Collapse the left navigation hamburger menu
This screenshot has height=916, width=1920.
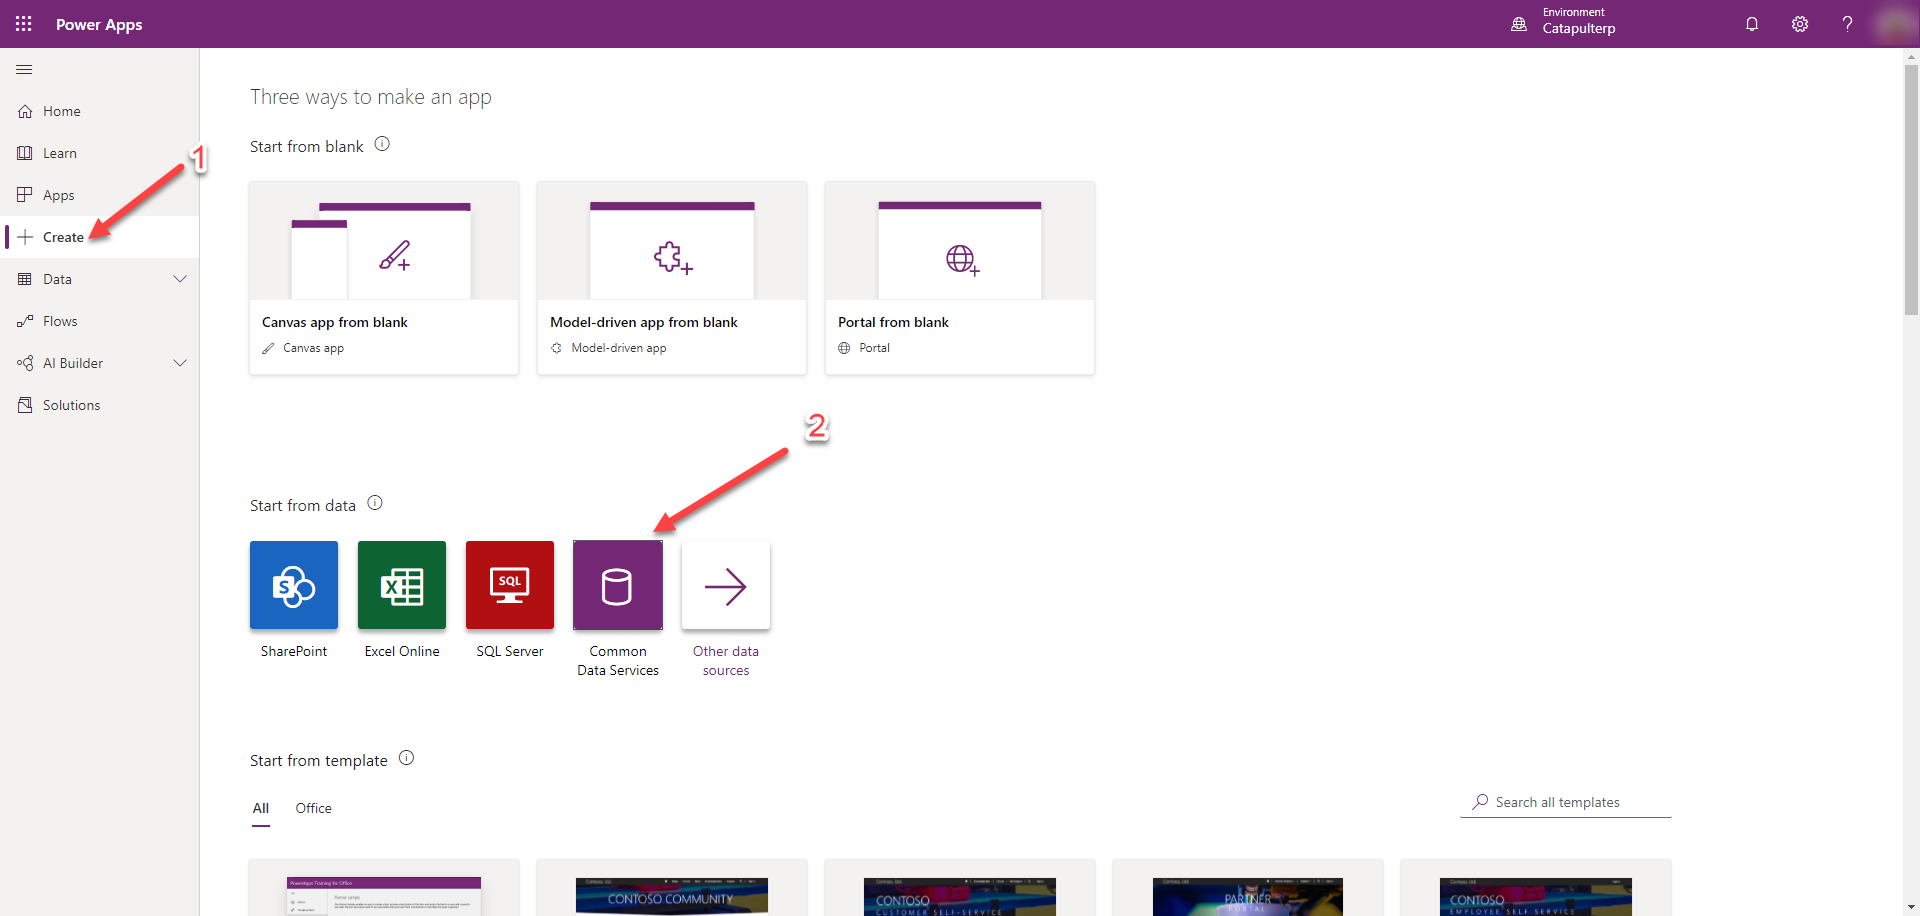pos(24,70)
